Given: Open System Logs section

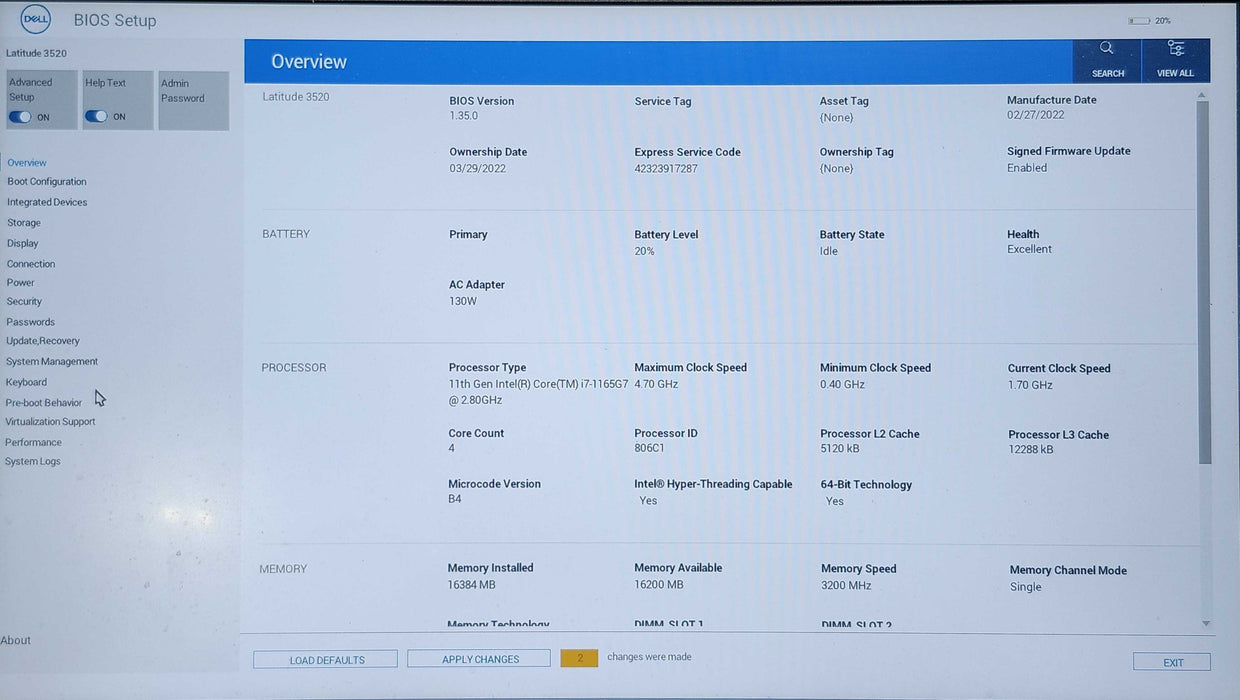Looking at the screenshot, I should pyautogui.click(x=33, y=462).
